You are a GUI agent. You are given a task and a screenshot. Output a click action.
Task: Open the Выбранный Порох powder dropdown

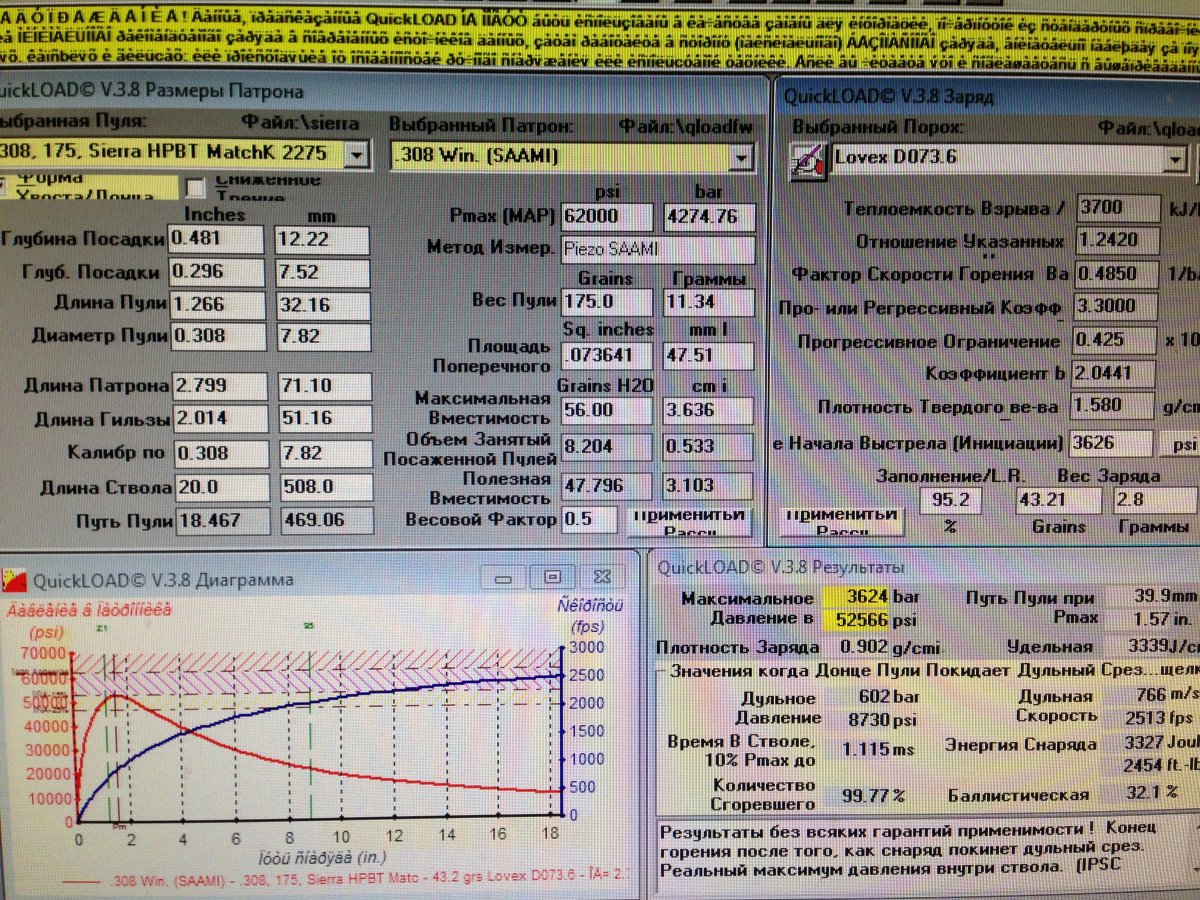(1176, 161)
